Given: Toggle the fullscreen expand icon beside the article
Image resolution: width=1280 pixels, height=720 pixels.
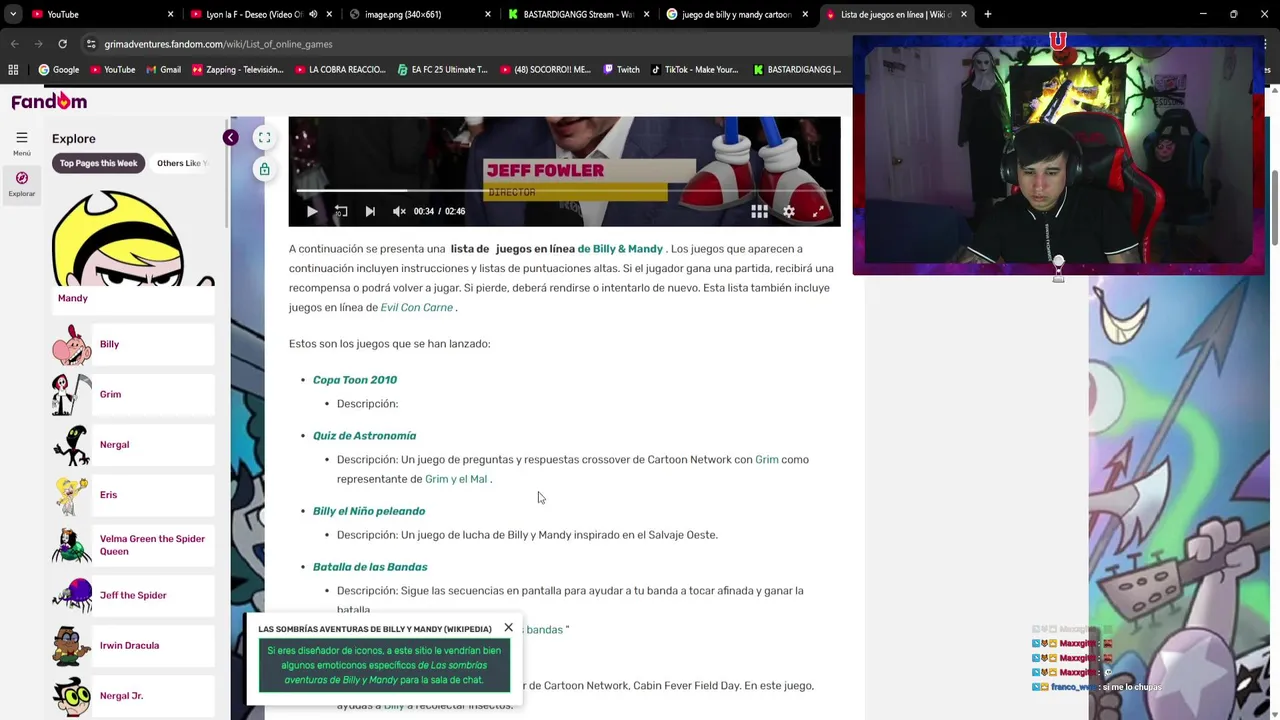Looking at the screenshot, I should 264,138.
